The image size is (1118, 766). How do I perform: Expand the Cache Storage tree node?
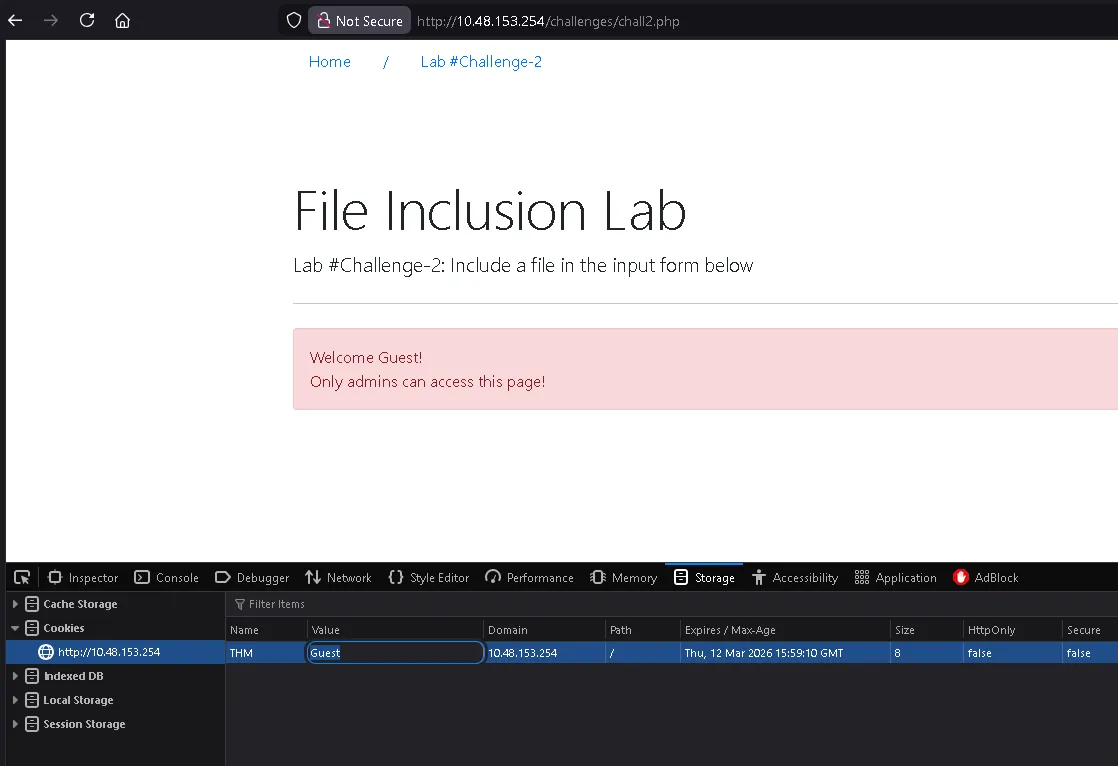(x=15, y=604)
